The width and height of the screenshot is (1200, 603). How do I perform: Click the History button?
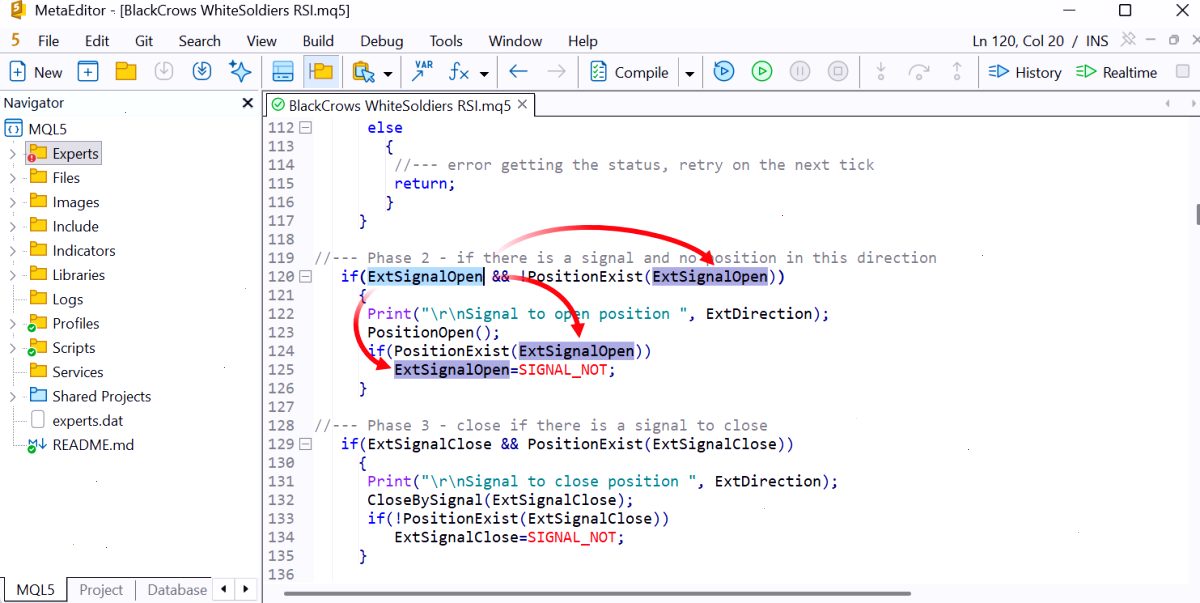(1024, 72)
